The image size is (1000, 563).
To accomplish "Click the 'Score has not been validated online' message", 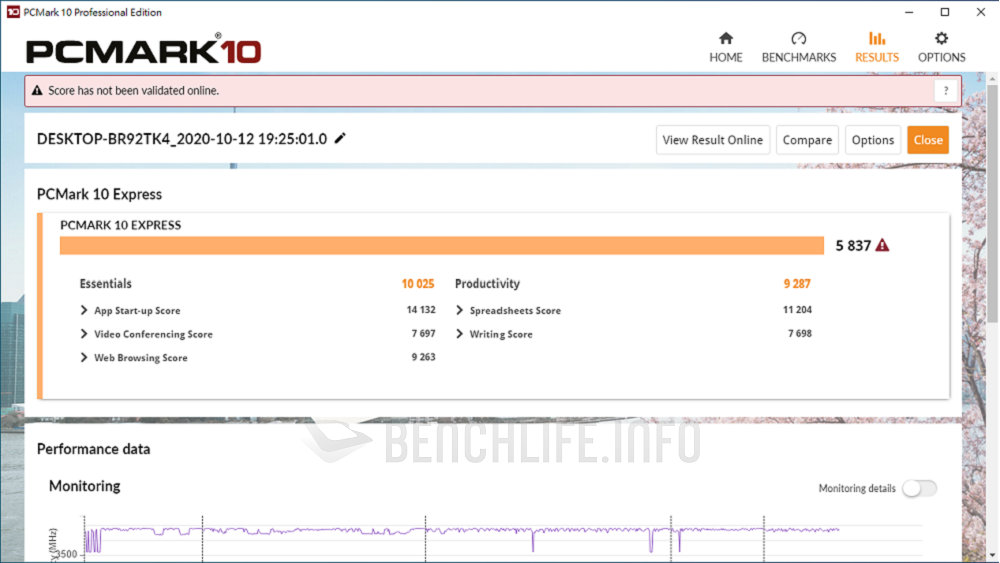I will pos(133,91).
